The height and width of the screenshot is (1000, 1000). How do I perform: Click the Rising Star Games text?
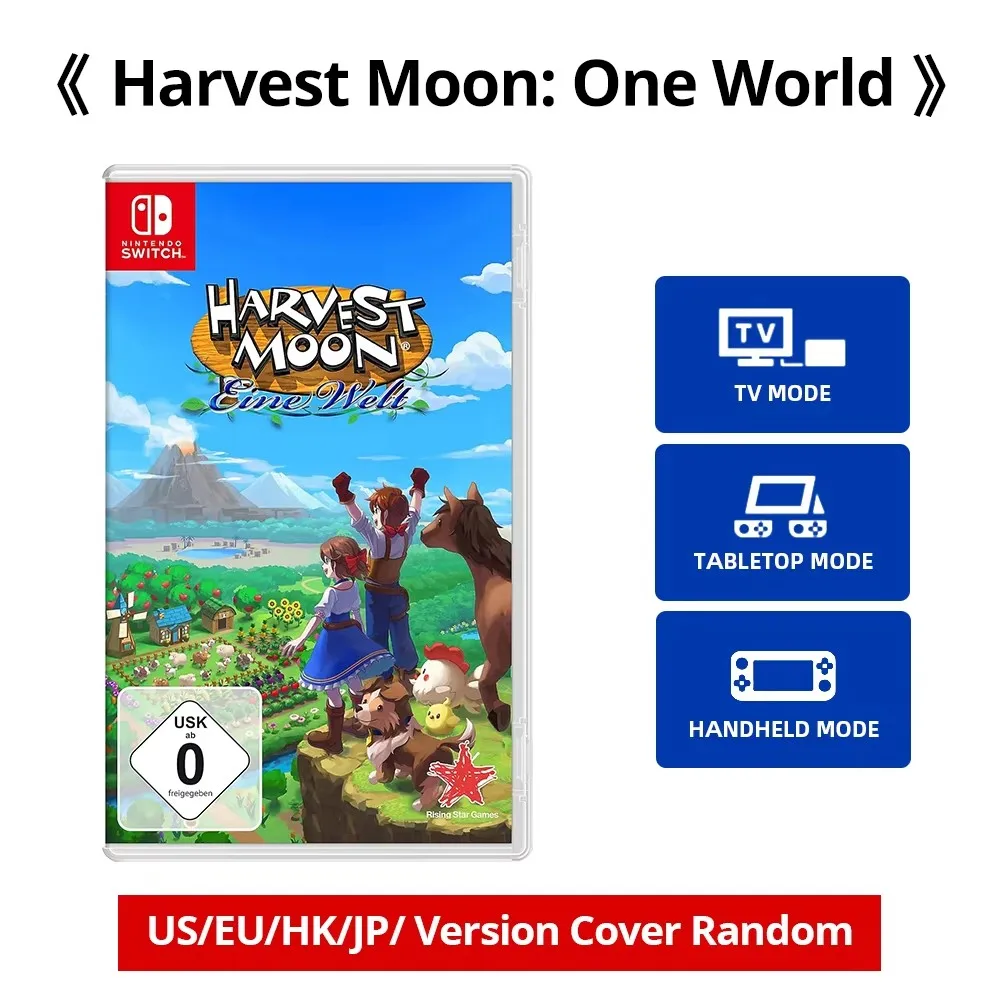pos(462,815)
